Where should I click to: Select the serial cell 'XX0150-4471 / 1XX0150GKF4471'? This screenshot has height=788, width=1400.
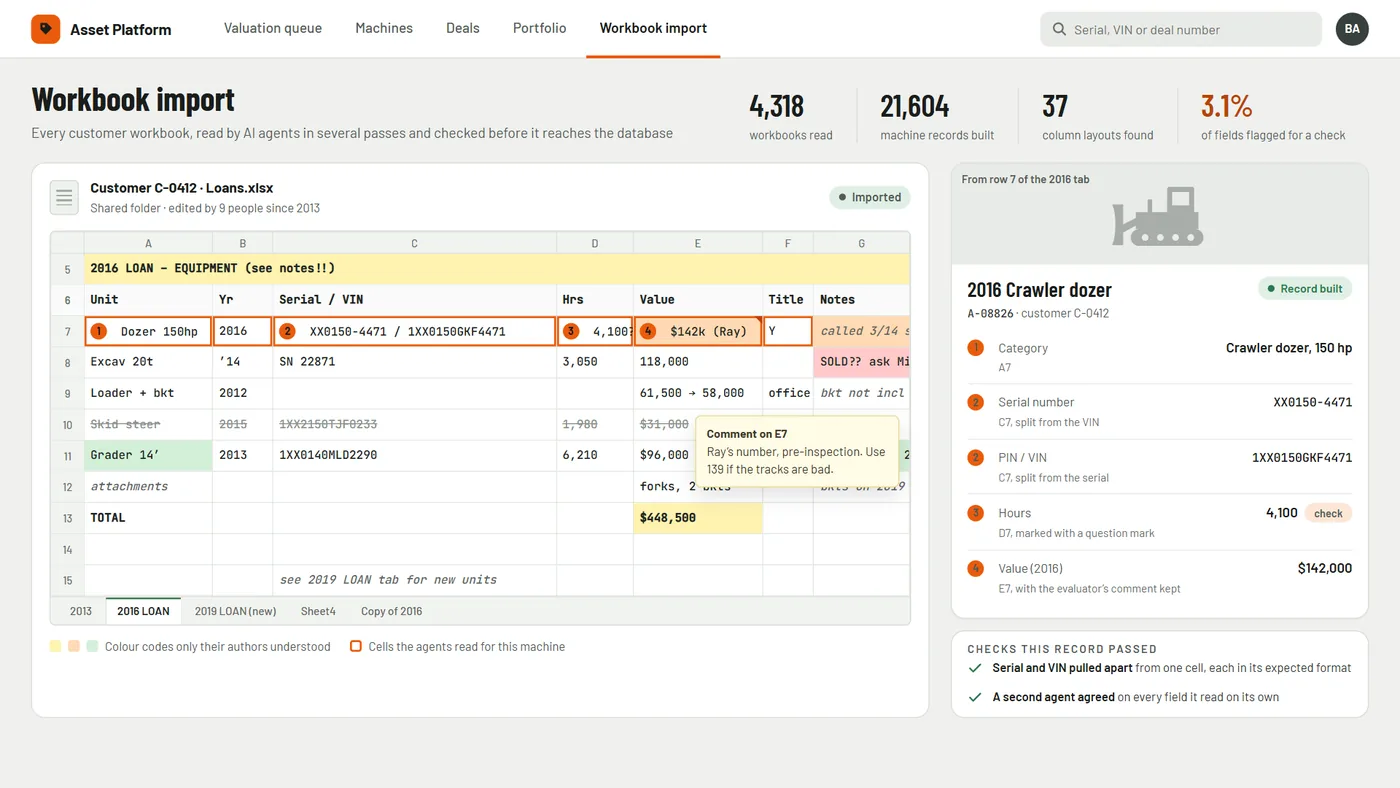pos(414,331)
